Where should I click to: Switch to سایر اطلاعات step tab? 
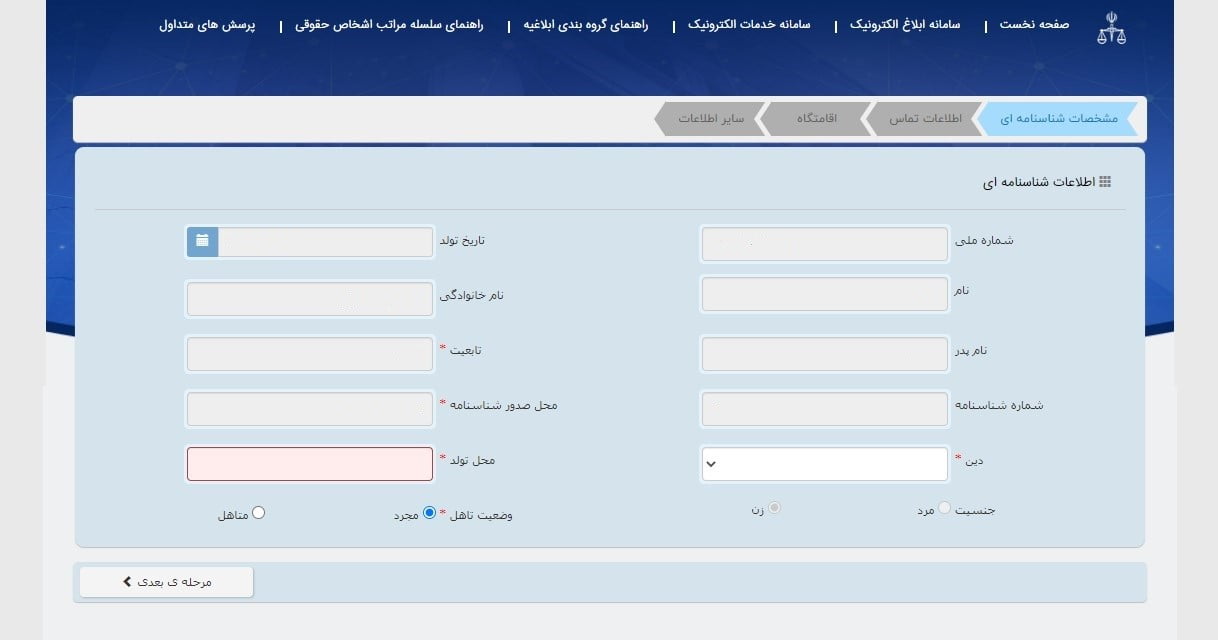click(x=711, y=118)
